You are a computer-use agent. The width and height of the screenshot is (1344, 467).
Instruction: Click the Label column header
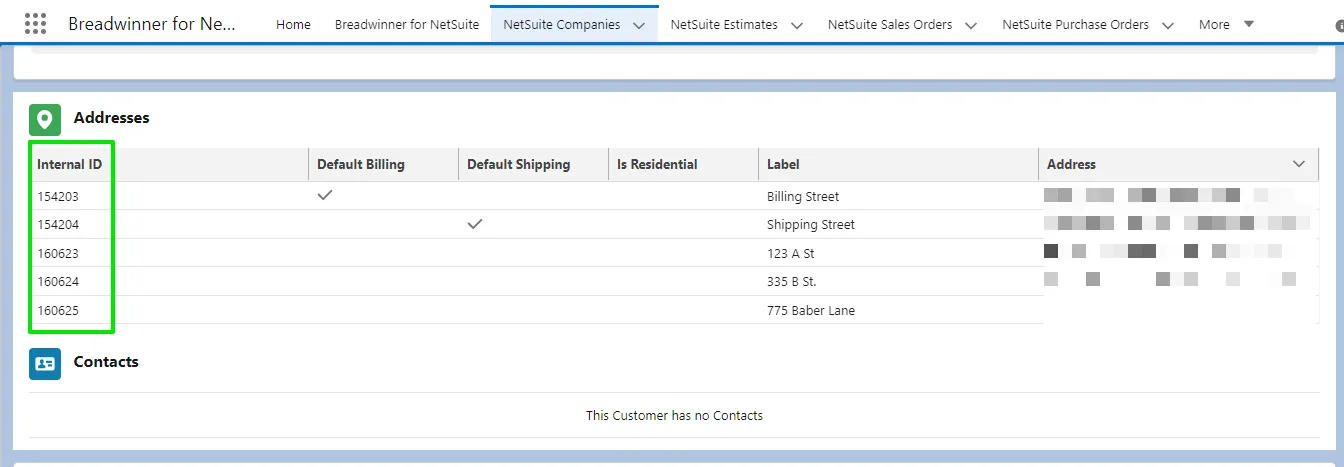pos(783,164)
